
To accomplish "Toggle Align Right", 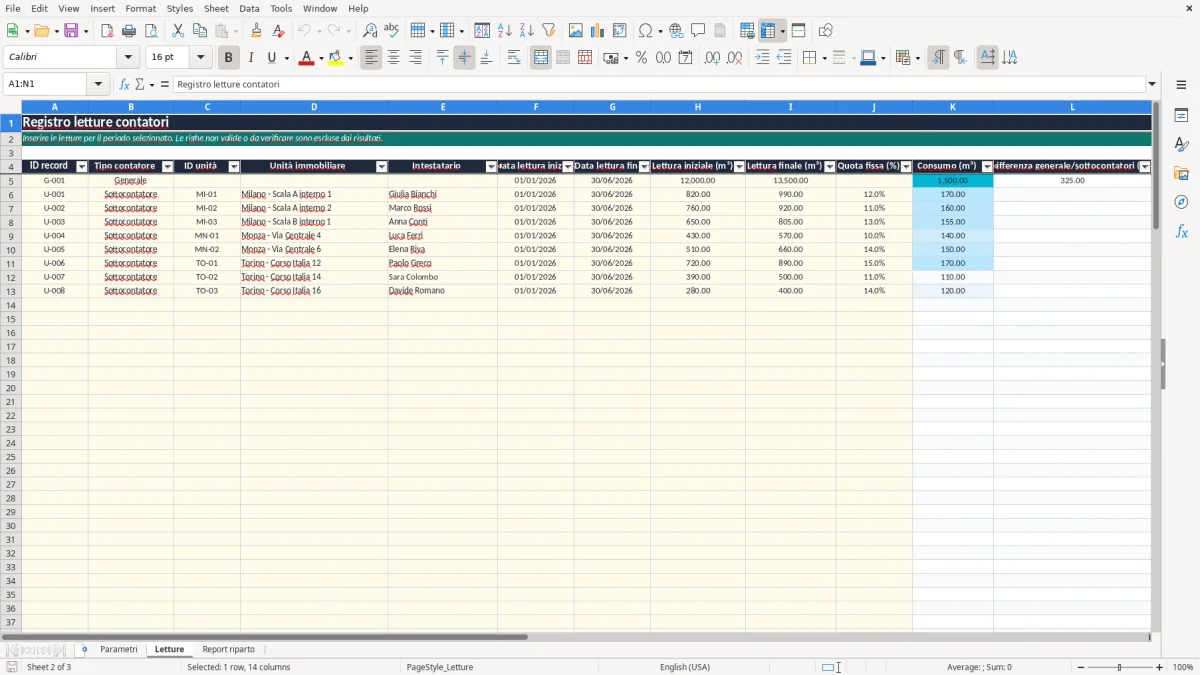I will (415, 58).
